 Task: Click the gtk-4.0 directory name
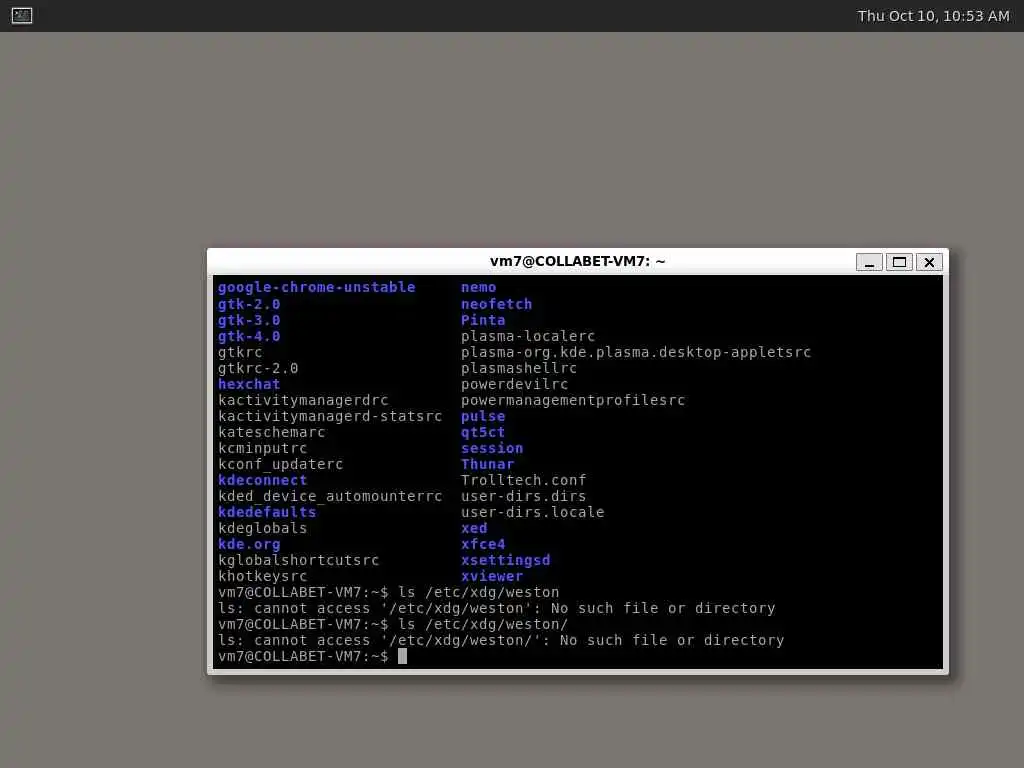[x=249, y=336]
